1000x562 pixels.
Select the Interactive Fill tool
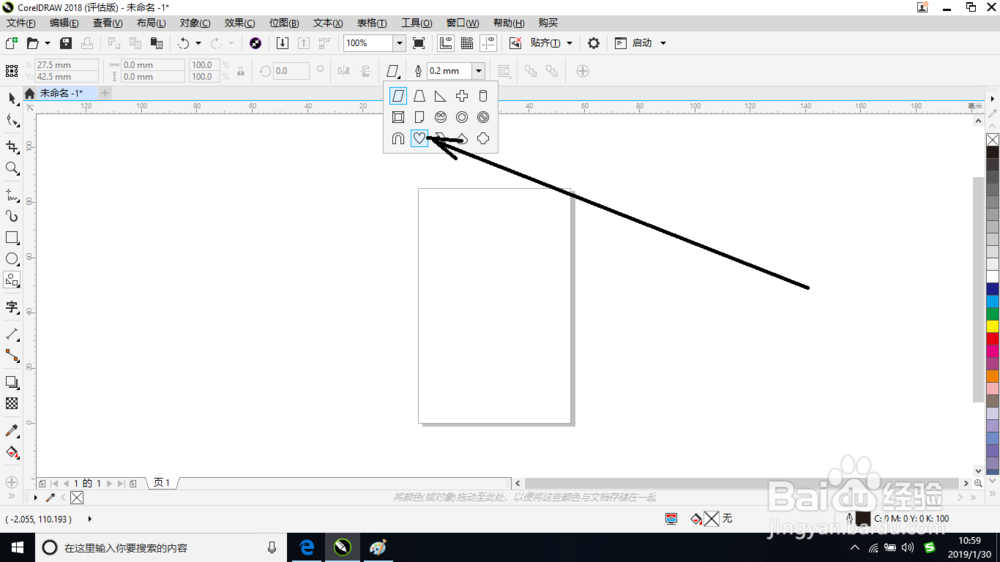tap(11, 452)
